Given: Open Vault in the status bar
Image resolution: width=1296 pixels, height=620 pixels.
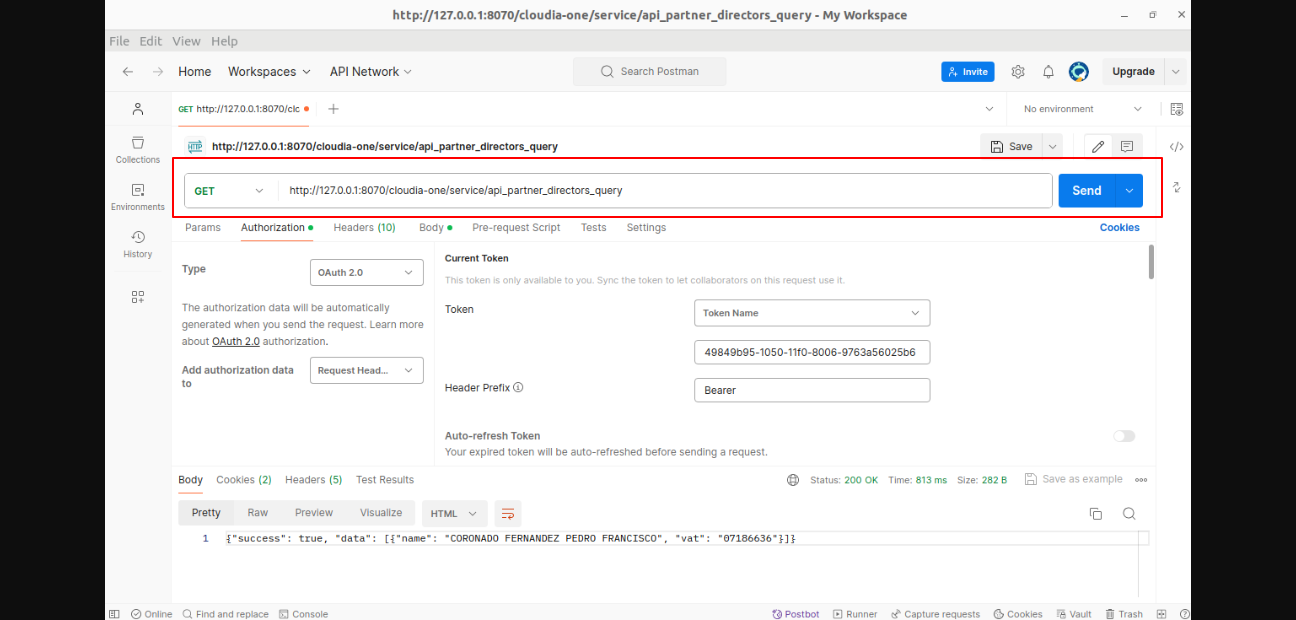Looking at the screenshot, I should (x=1073, y=614).
